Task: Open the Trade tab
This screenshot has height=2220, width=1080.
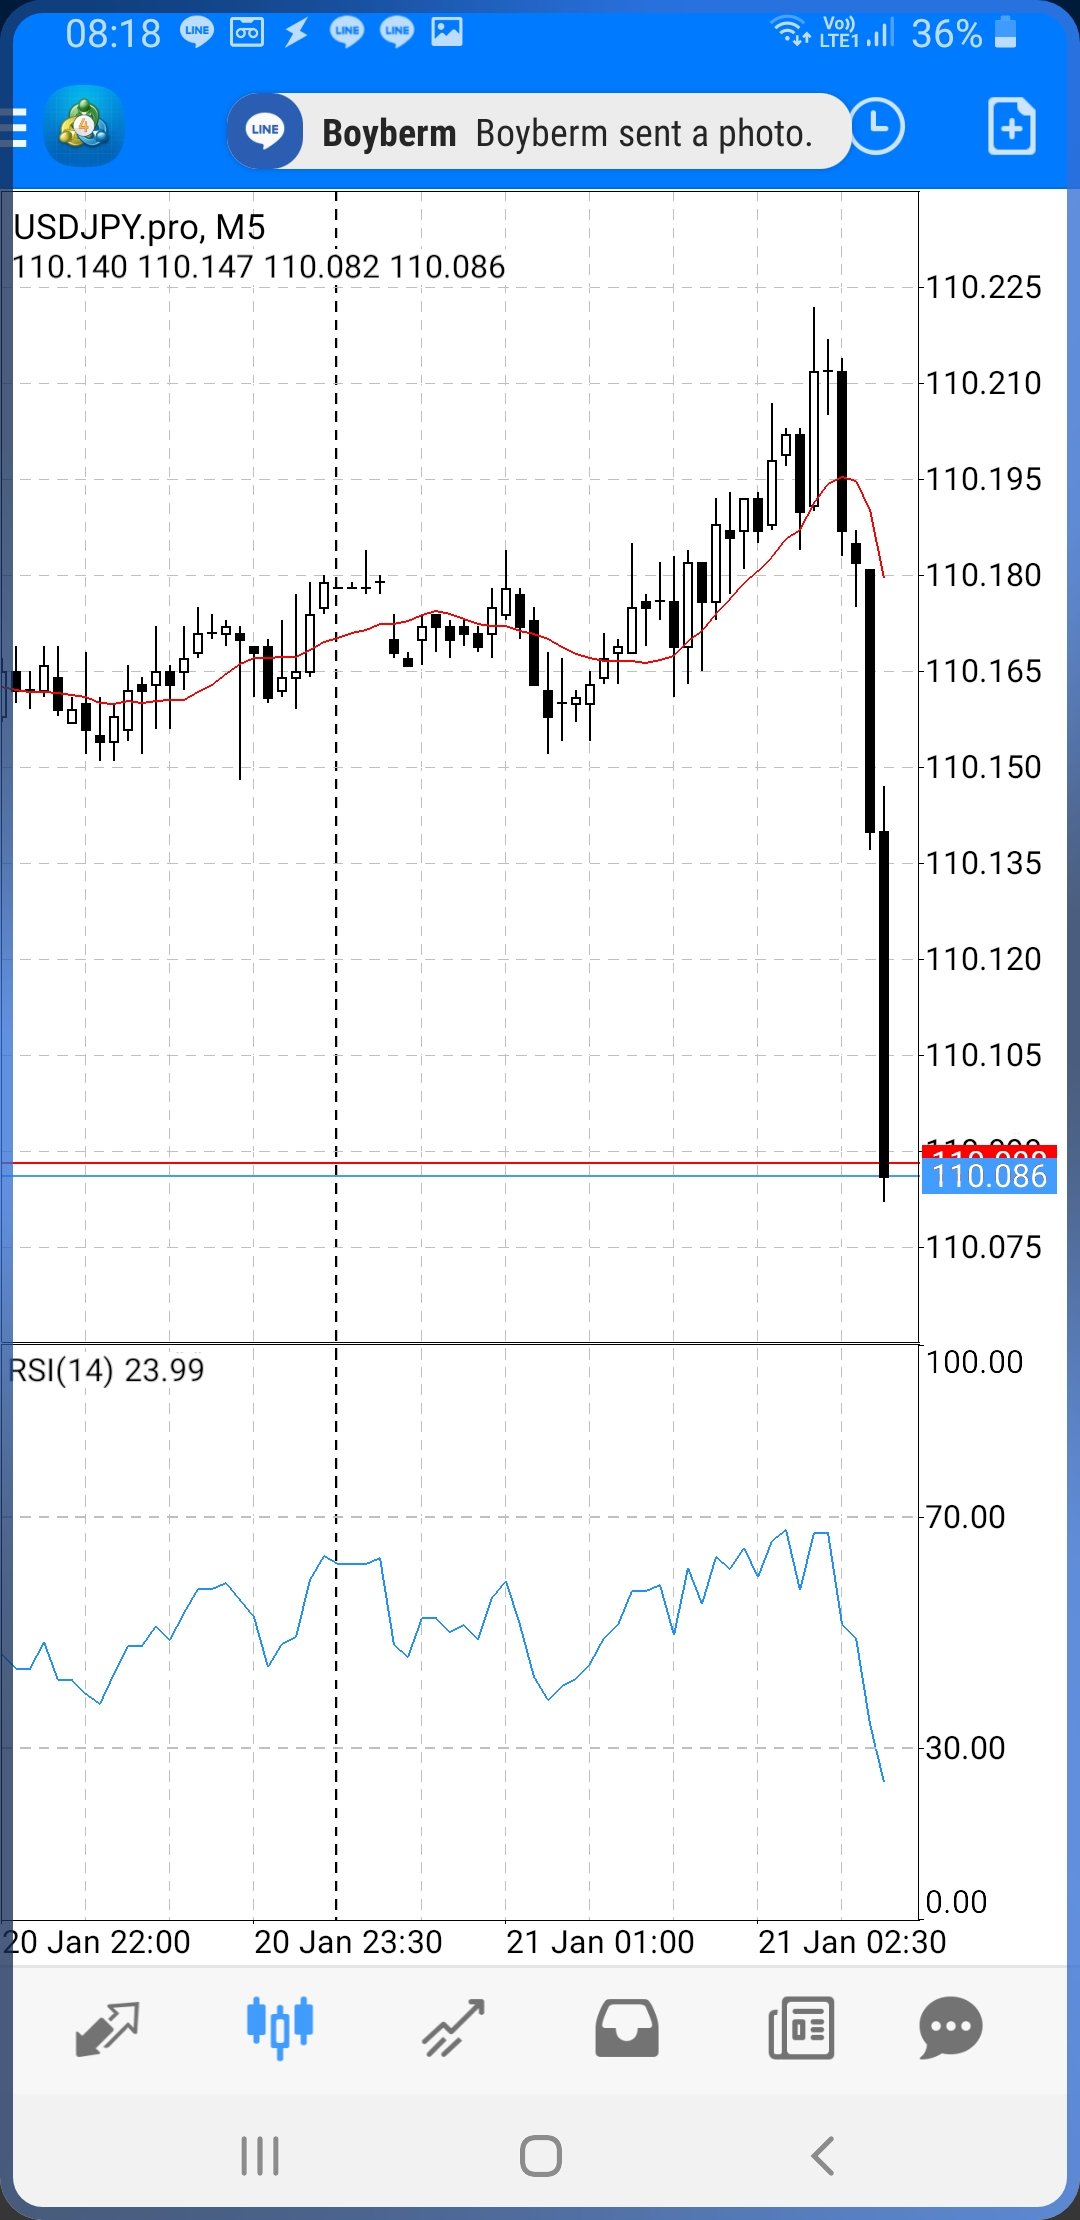Action: point(453,2028)
